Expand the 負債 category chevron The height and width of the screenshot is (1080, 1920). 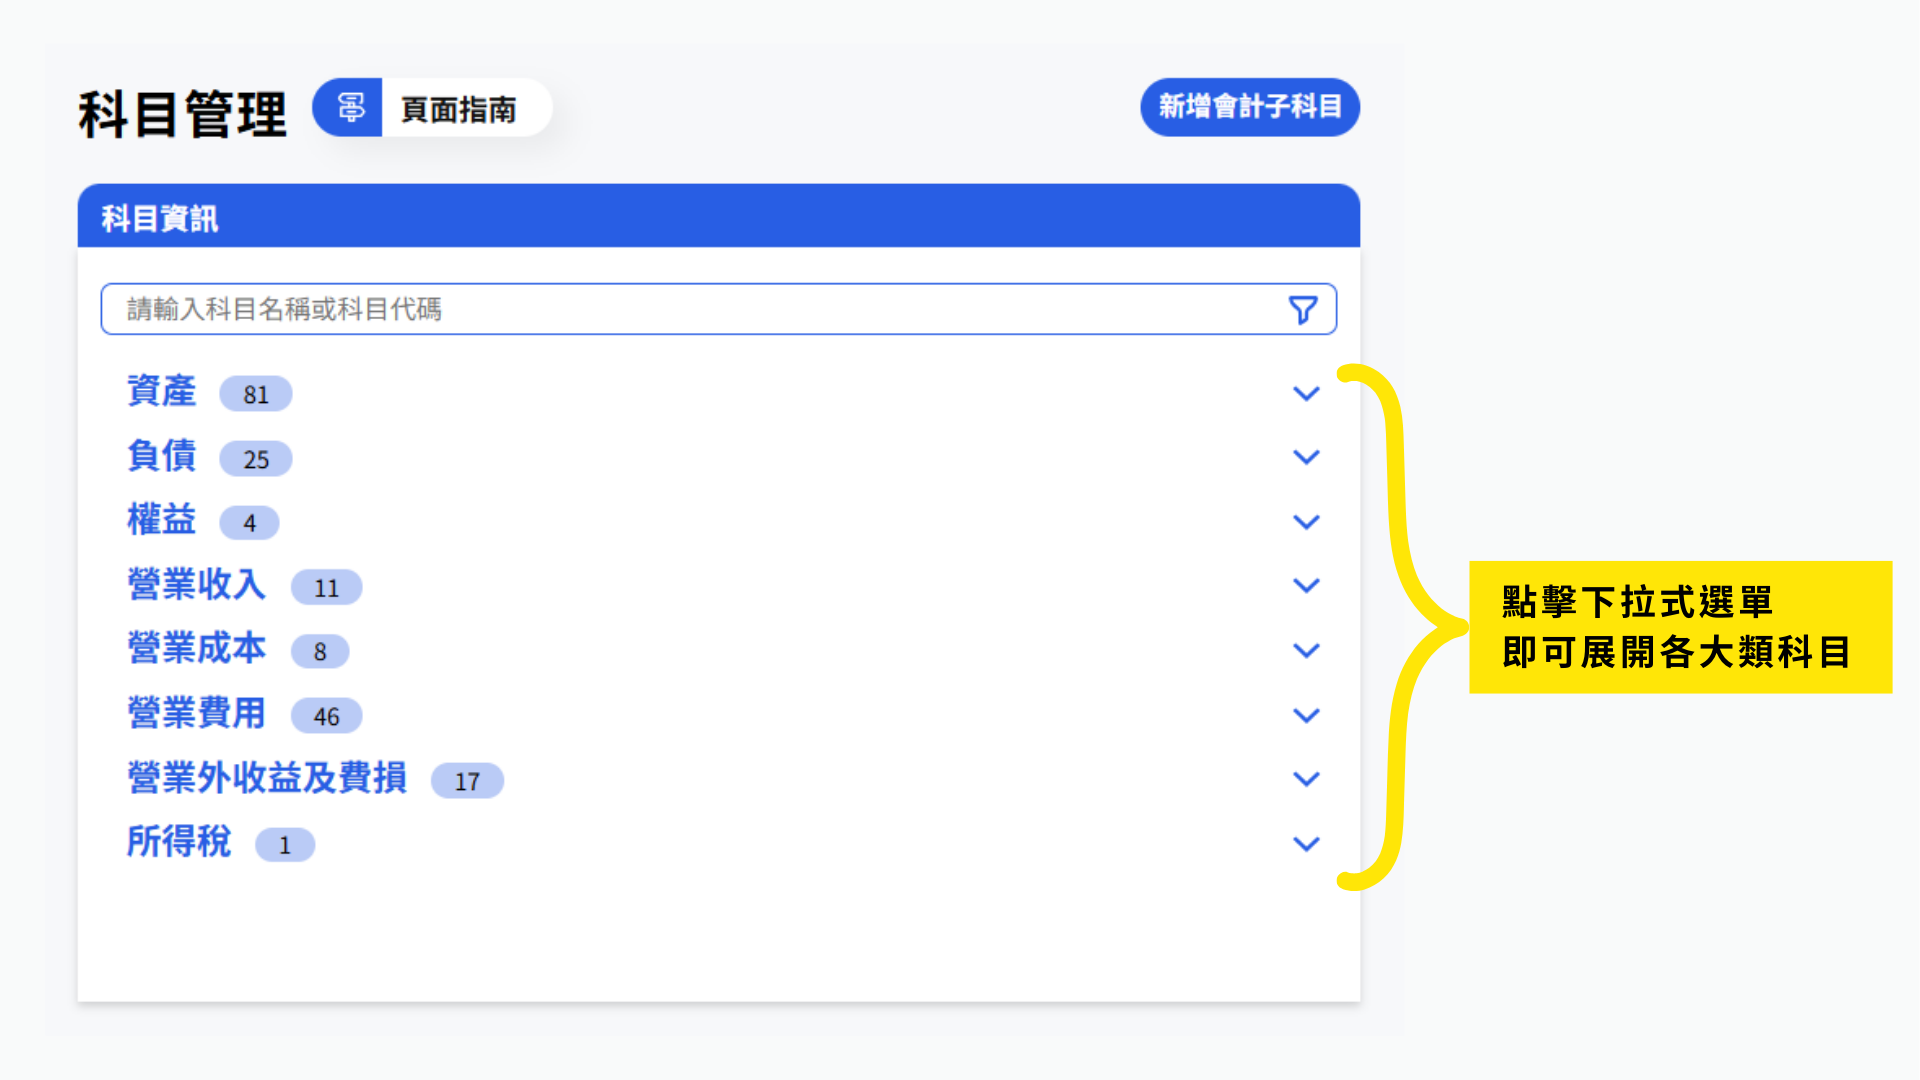coord(1306,457)
